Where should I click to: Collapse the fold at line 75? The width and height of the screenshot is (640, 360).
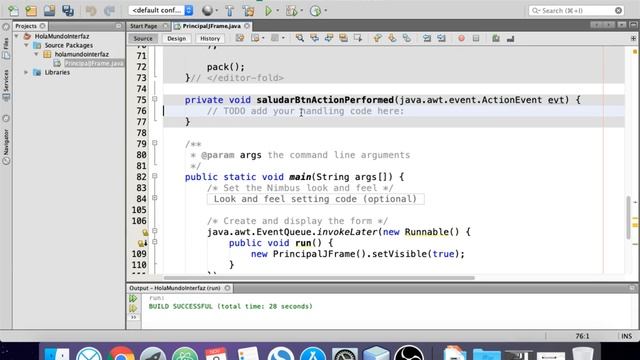point(155,99)
